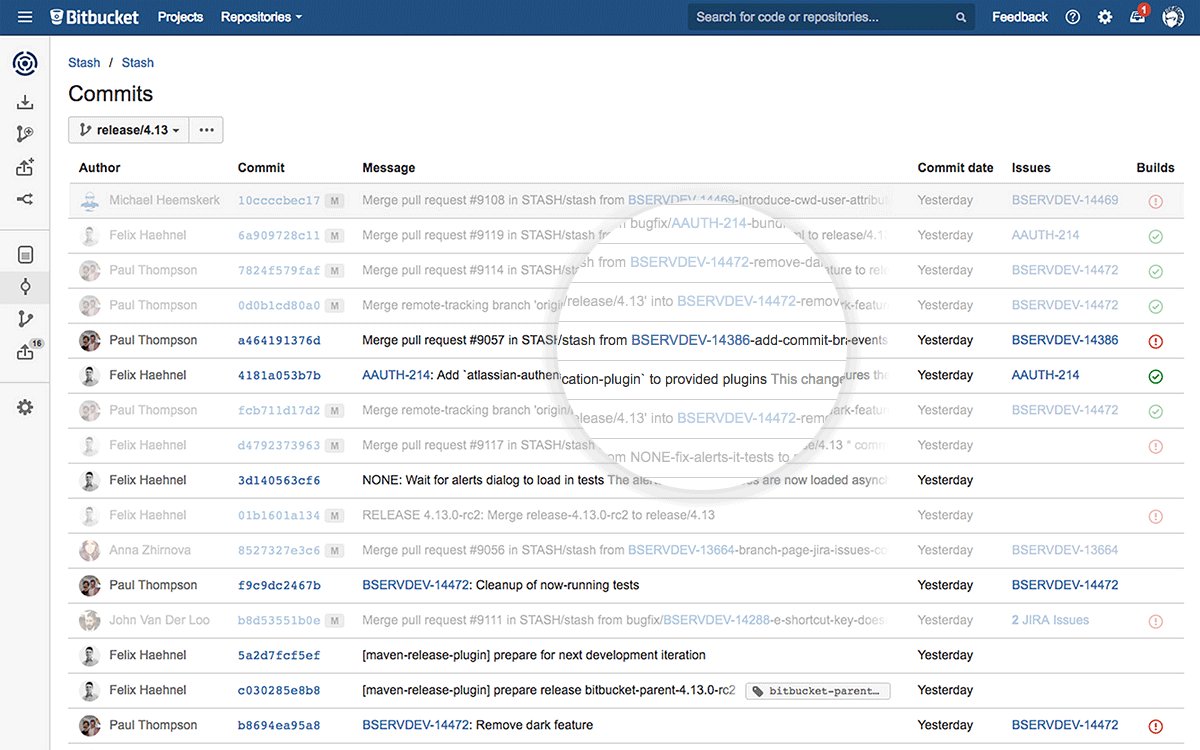
Task: Click the Author column header
Action: [x=100, y=168]
